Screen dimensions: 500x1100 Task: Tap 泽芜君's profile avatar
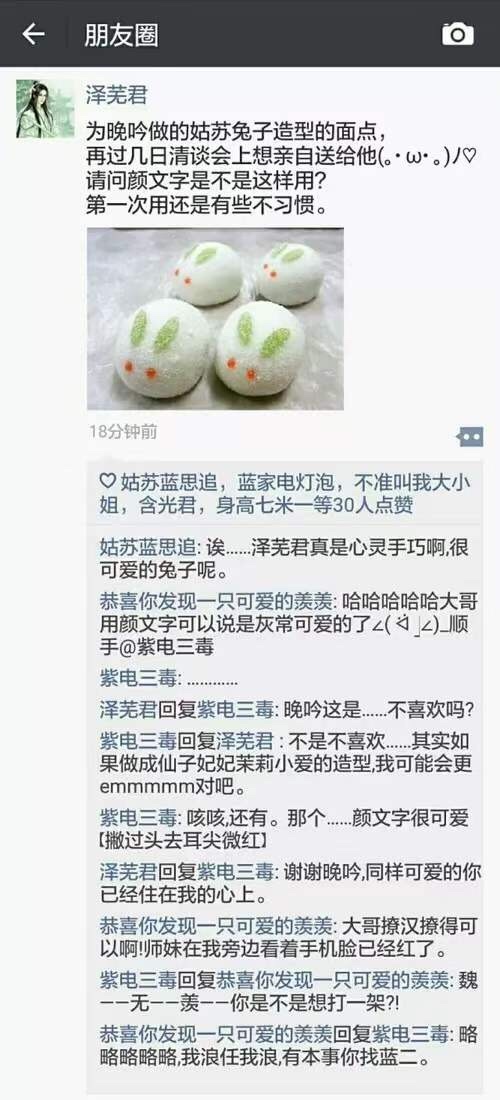coord(45,108)
